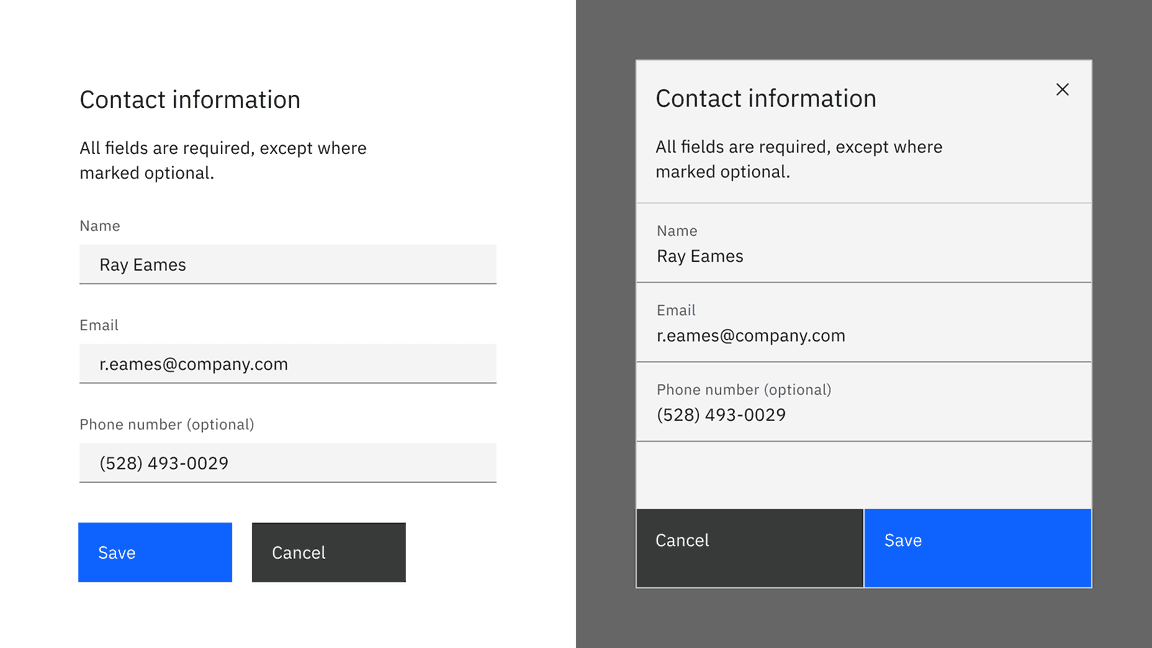Click the required fields helper text on the left
The width and height of the screenshot is (1152, 648).
pyautogui.click(x=223, y=160)
